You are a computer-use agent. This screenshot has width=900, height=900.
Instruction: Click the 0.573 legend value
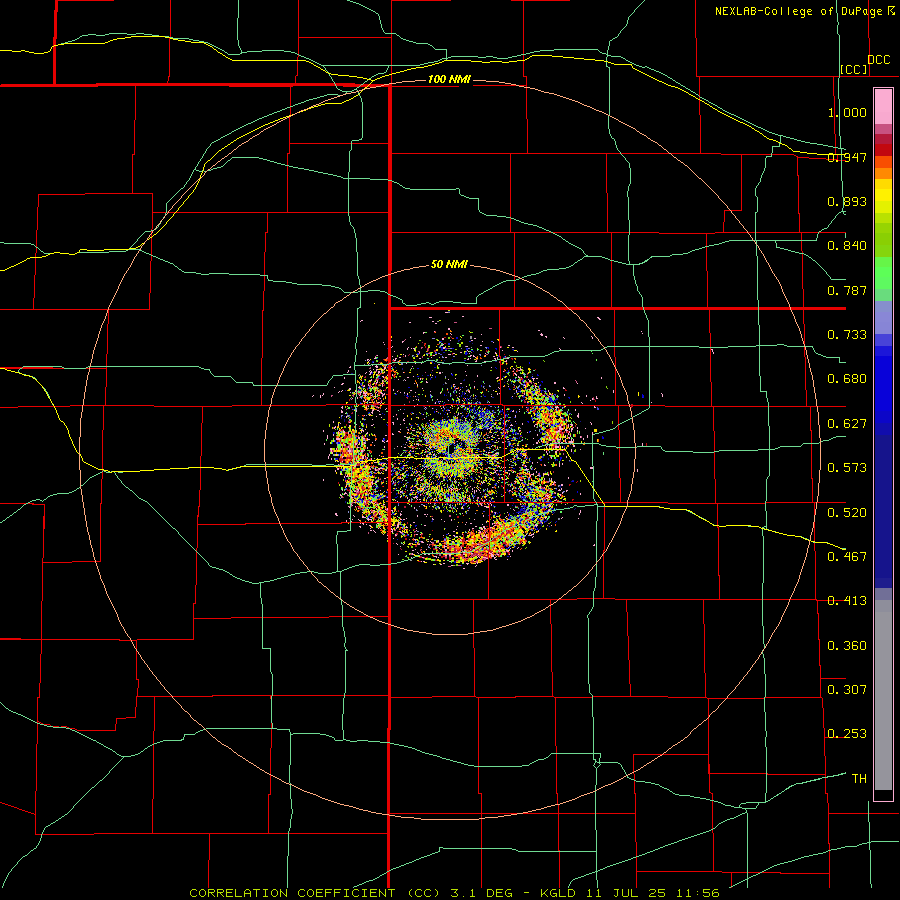(847, 468)
